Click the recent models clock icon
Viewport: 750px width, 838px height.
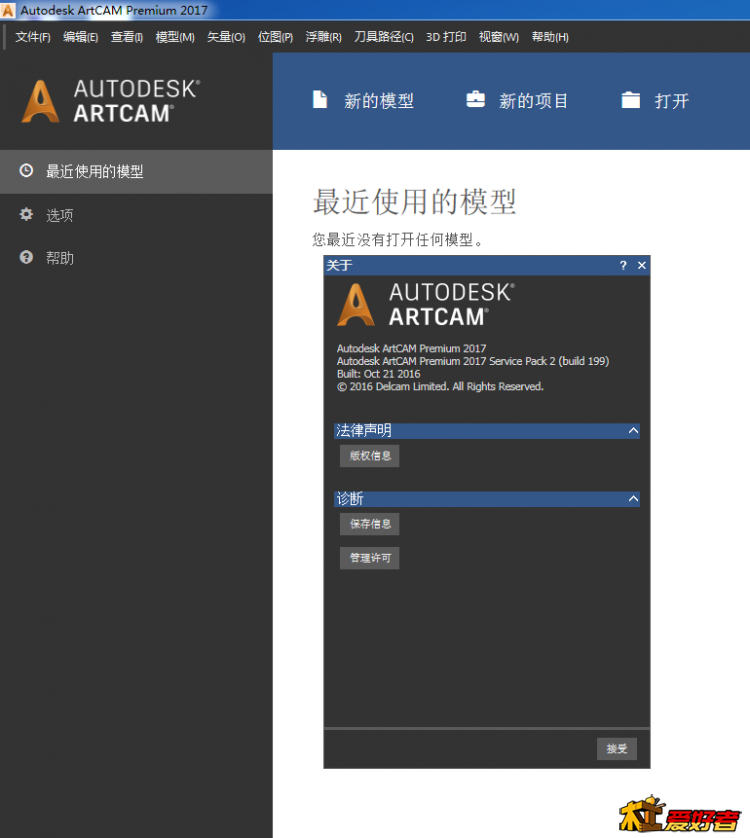[26, 170]
